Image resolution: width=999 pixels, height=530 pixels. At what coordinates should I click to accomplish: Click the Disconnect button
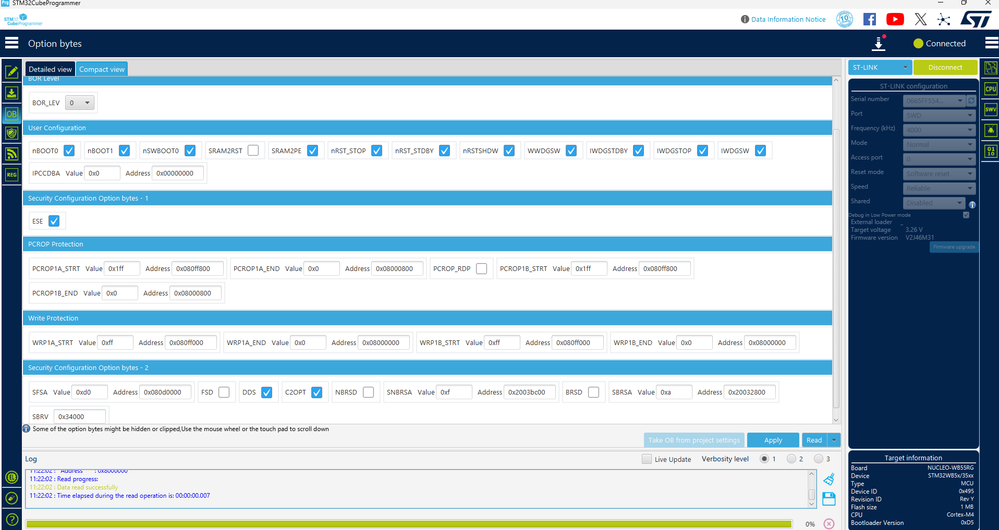(x=945, y=67)
